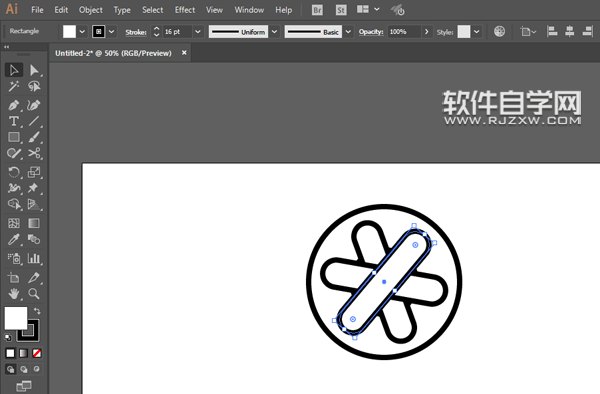Screen dimensions: 600x394
Task: Select the Gradient tool
Action: pyautogui.click(x=34, y=223)
